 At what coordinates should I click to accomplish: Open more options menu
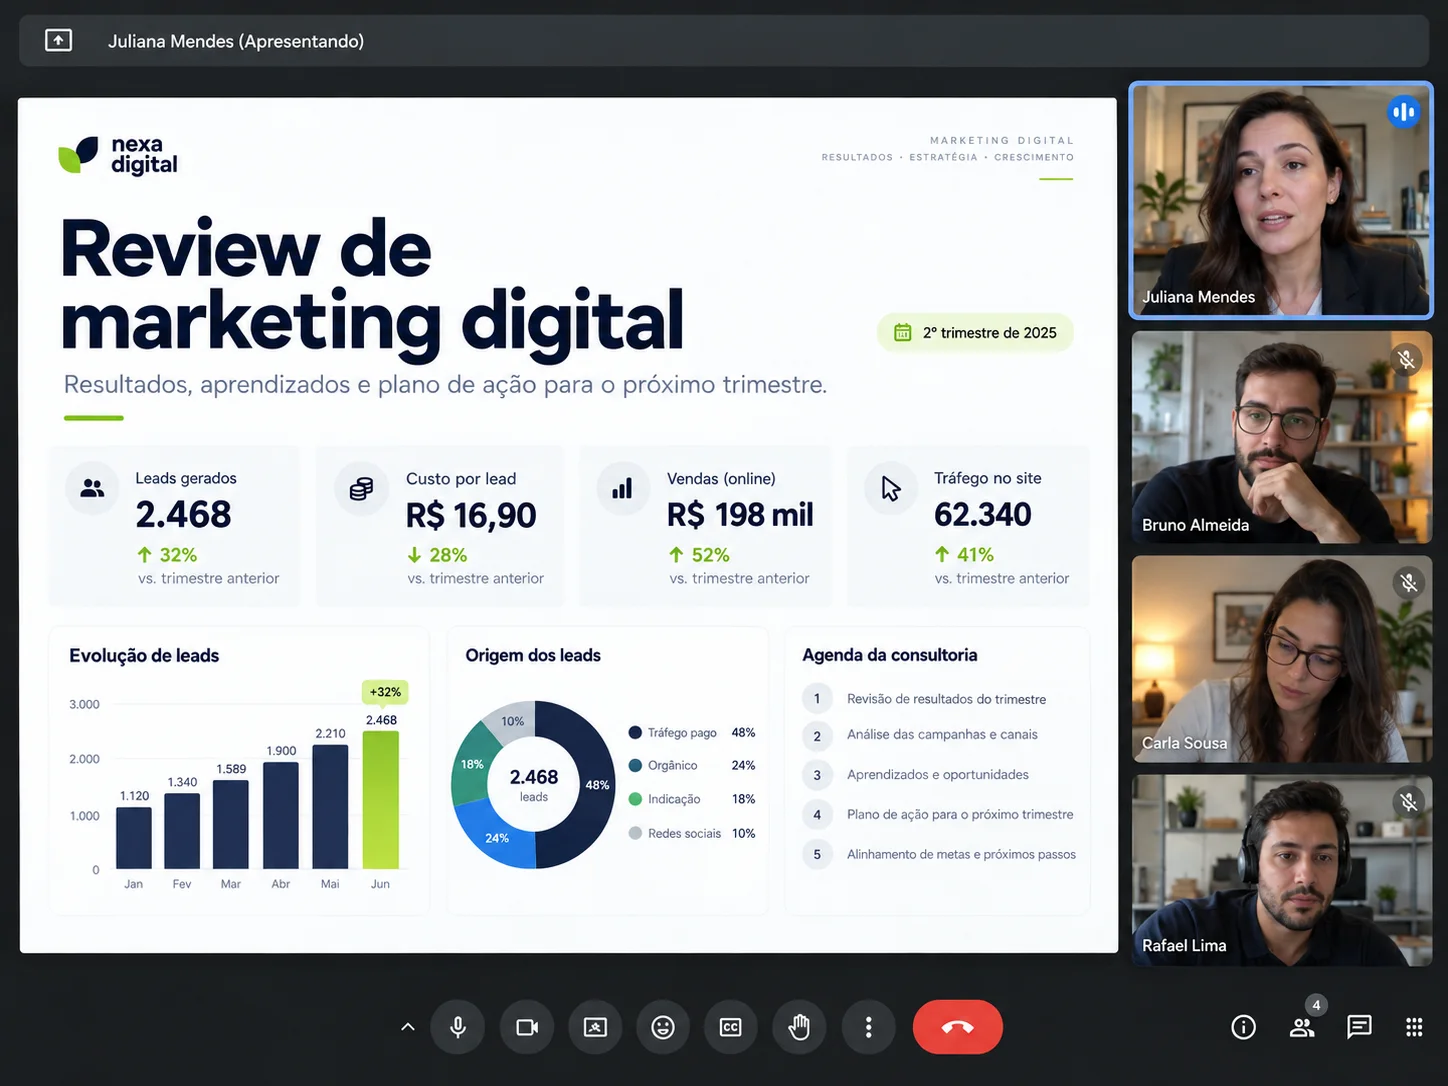click(x=868, y=1027)
